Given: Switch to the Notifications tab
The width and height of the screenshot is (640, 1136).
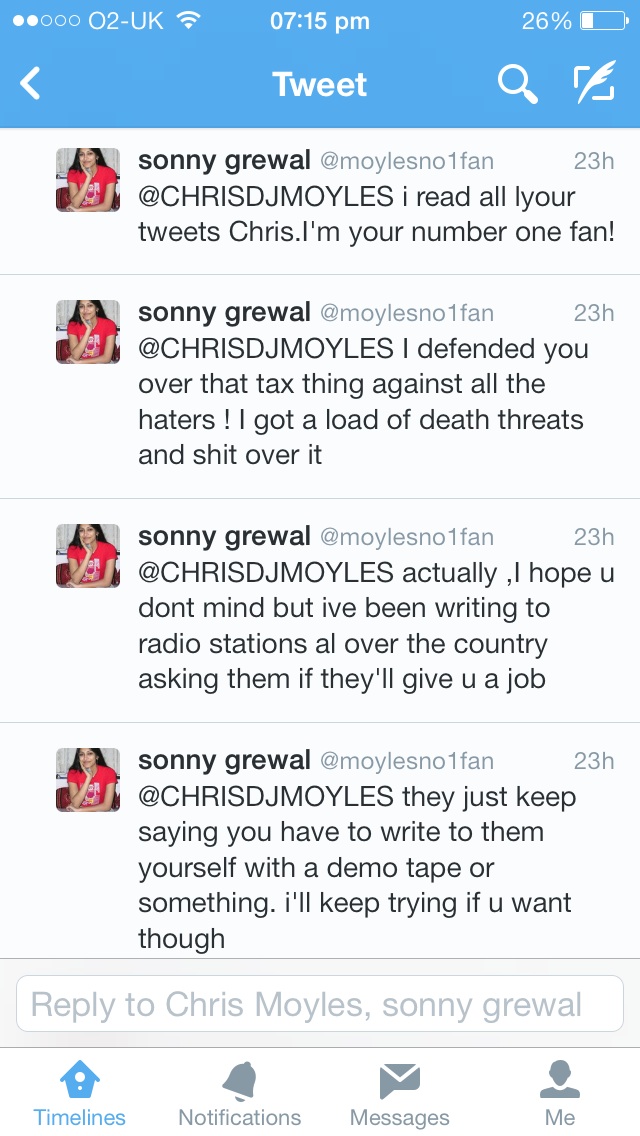Looking at the screenshot, I should click(239, 1093).
